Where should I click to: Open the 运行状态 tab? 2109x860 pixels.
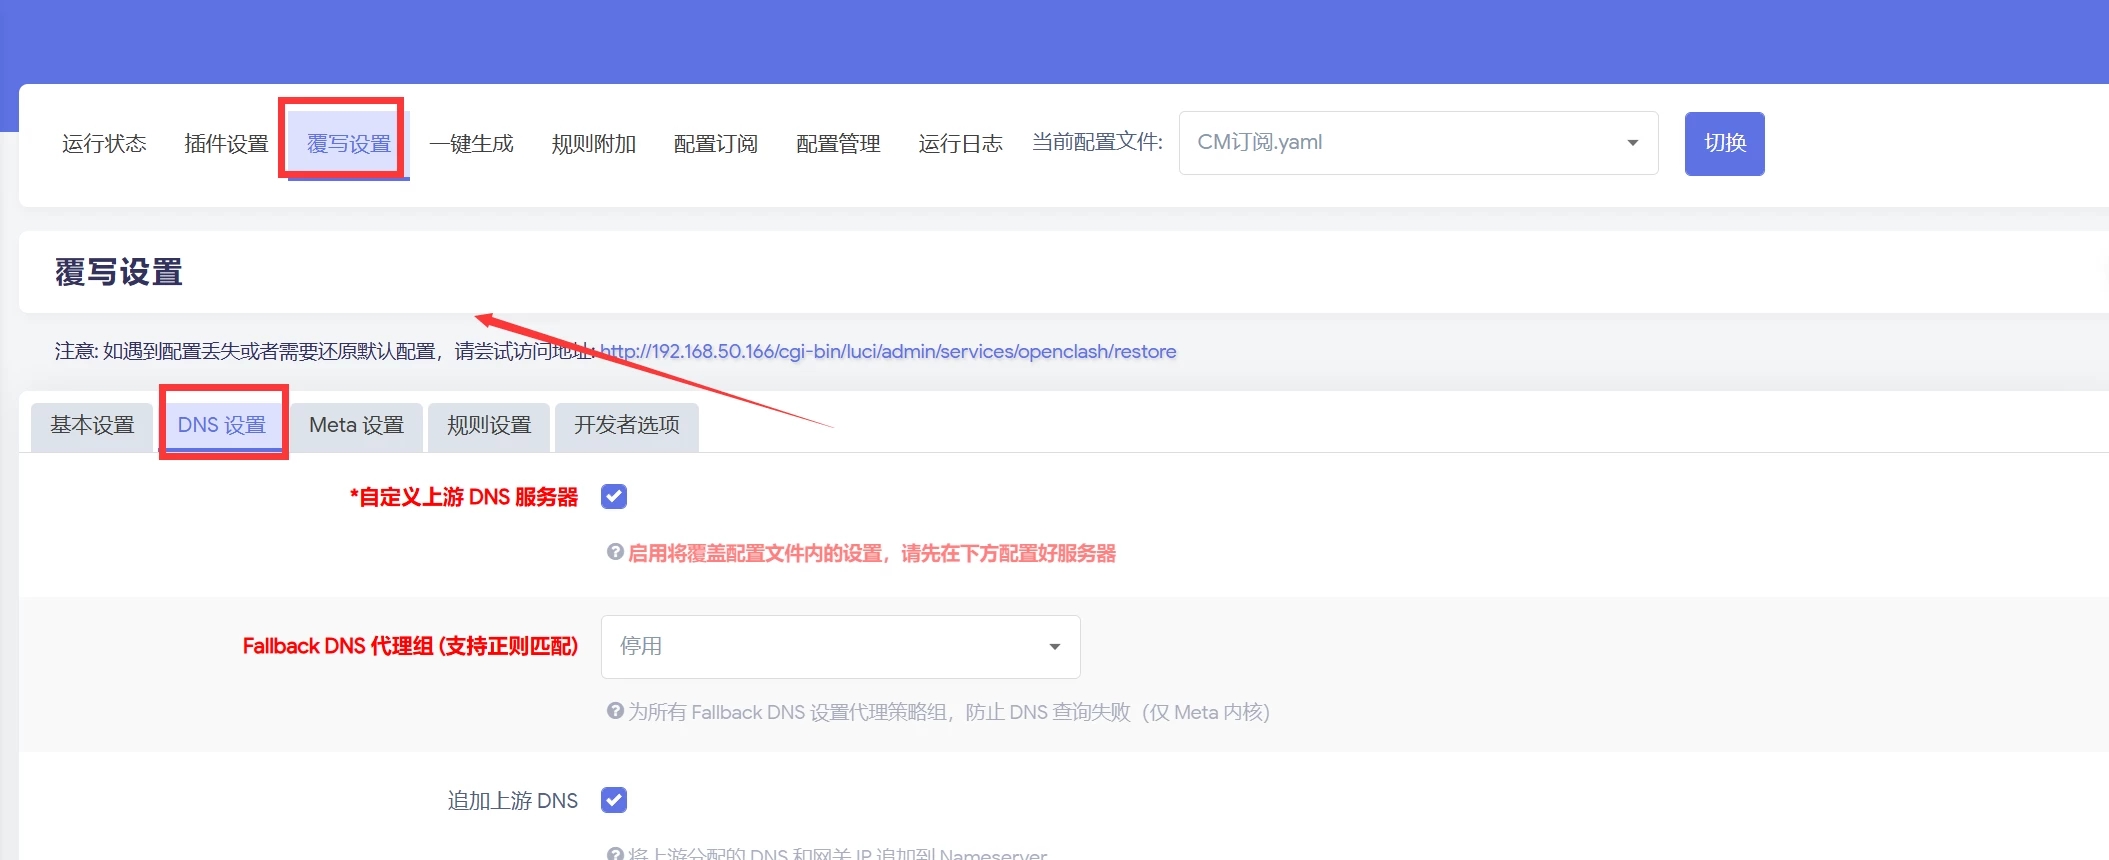coord(104,144)
